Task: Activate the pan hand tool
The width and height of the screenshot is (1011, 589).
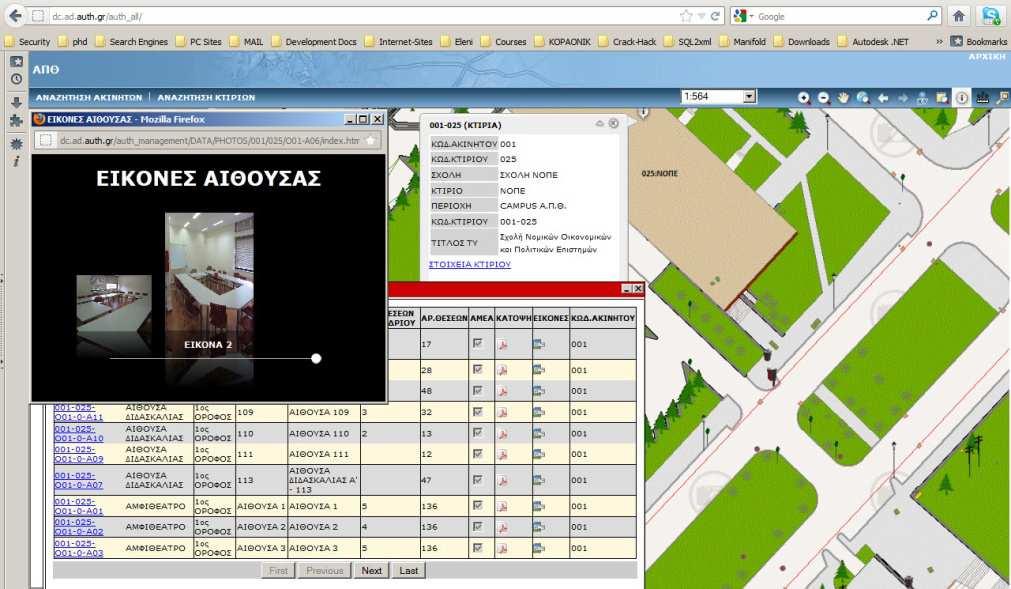Action: [843, 98]
